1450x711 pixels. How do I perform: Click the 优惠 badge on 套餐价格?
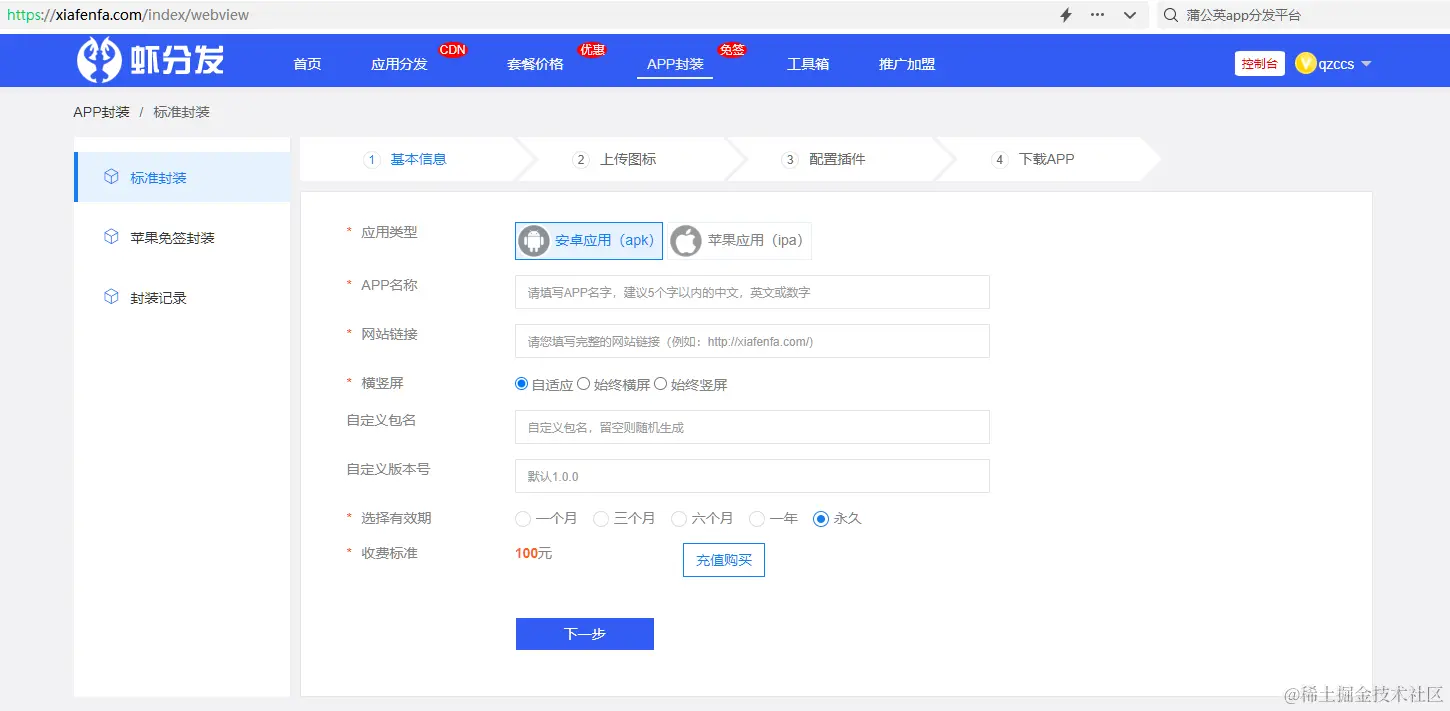tap(593, 50)
